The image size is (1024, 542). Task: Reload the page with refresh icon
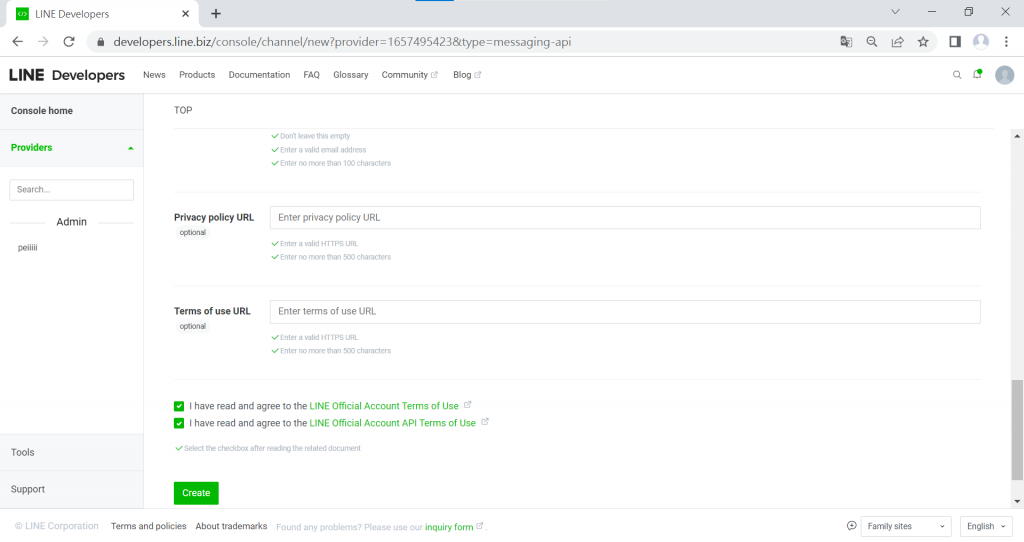point(69,42)
